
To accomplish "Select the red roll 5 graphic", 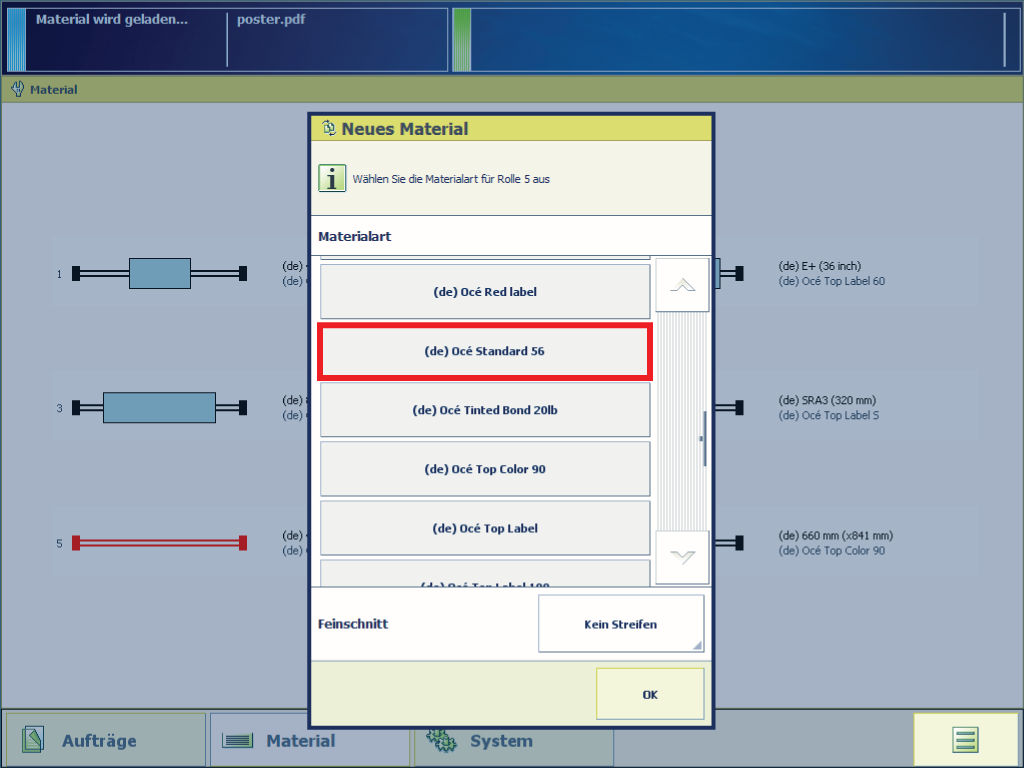I will (159, 543).
